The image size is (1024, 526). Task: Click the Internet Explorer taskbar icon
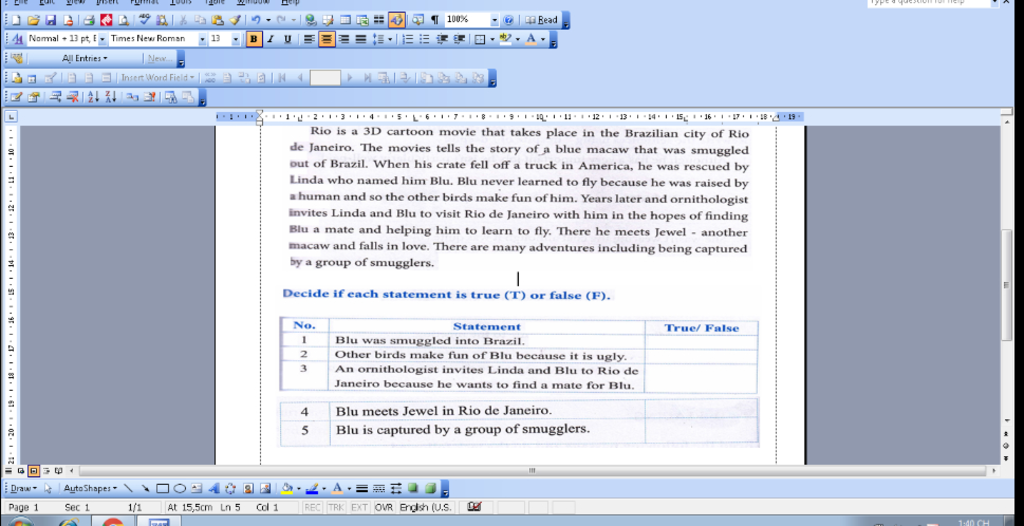(x=69, y=523)
